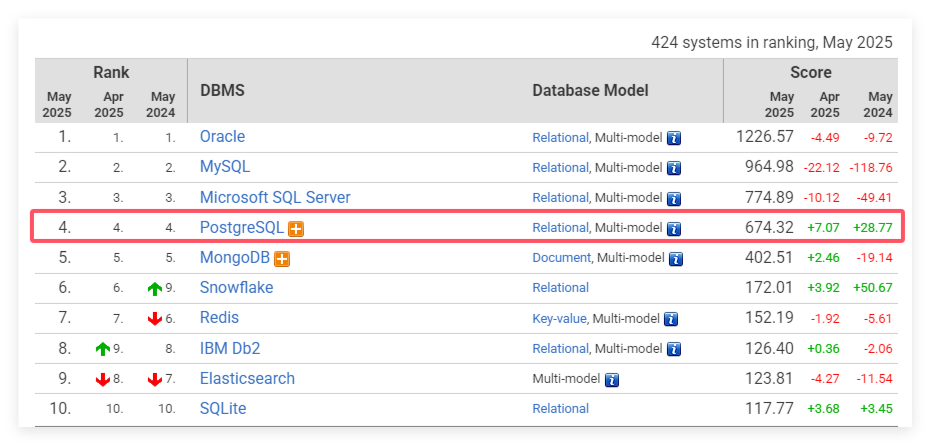The image size is (929, 444).
Task: Click the Relational link in the MySQL row
Action: coord(560,168)
